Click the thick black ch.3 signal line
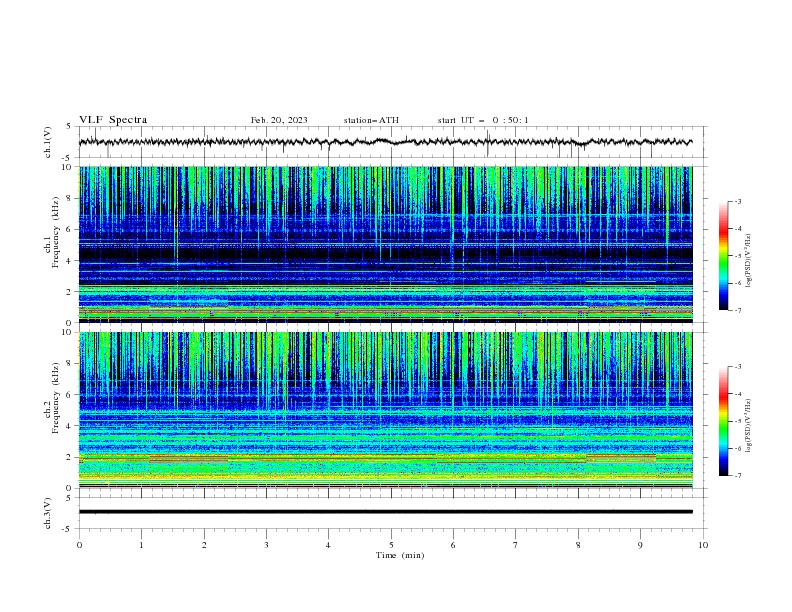 385,512
